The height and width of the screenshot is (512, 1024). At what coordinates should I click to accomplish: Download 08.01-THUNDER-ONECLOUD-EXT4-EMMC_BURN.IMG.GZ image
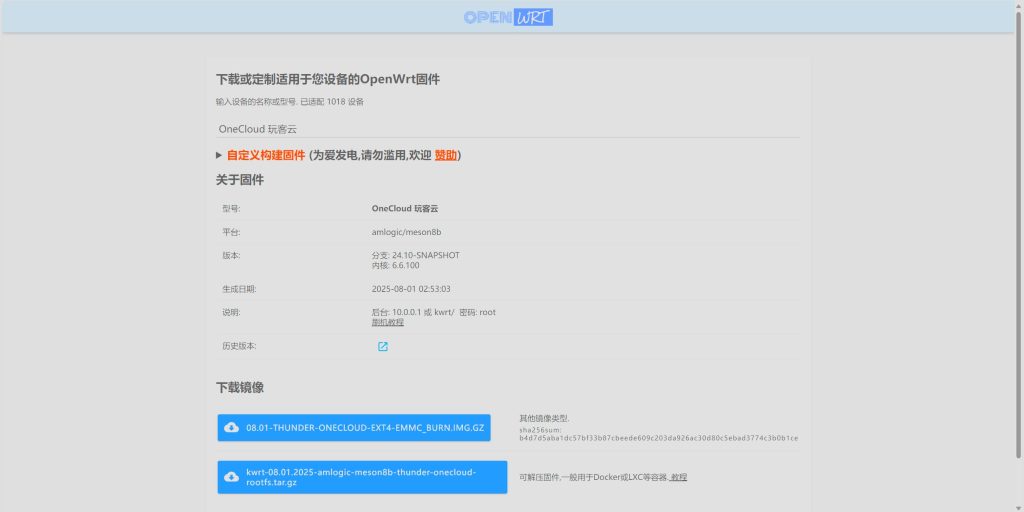[x=354, y=428]
